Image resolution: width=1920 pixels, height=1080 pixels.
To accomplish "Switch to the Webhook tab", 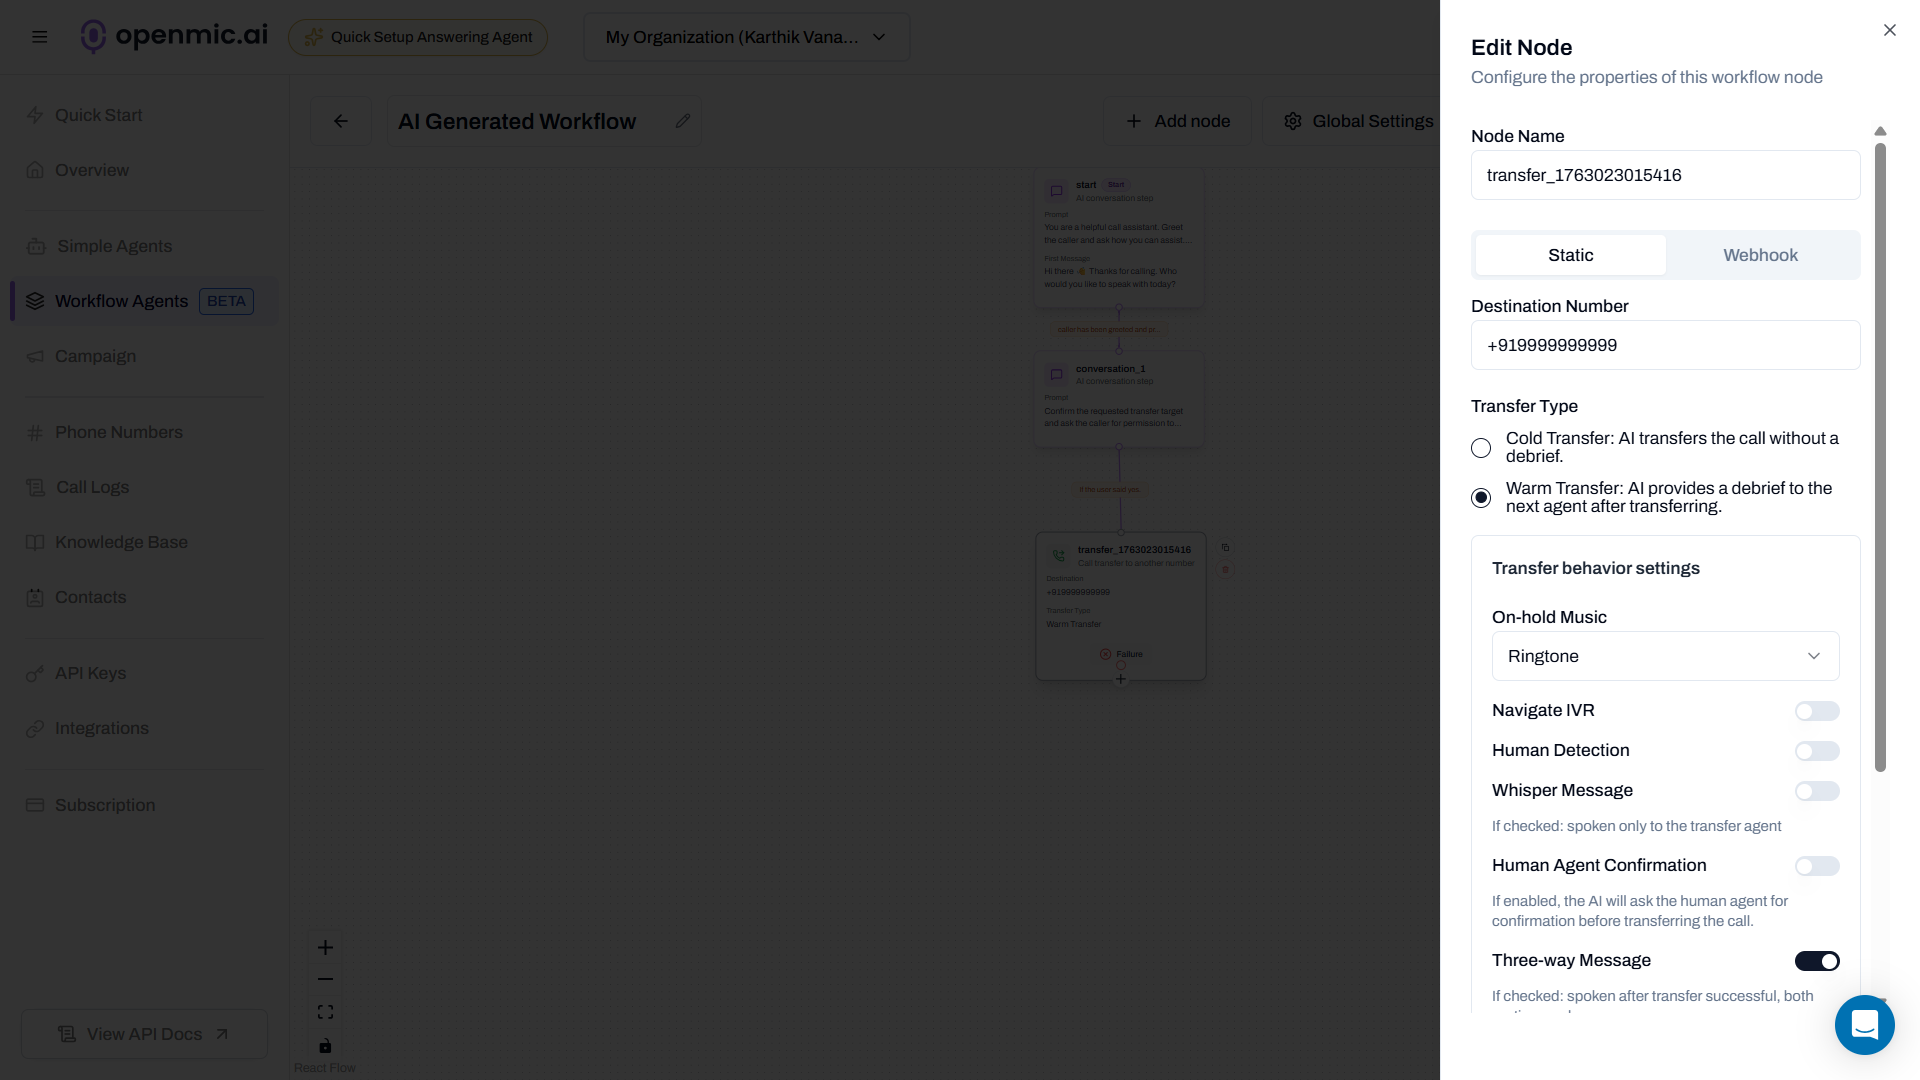I will pos(1759,255).
